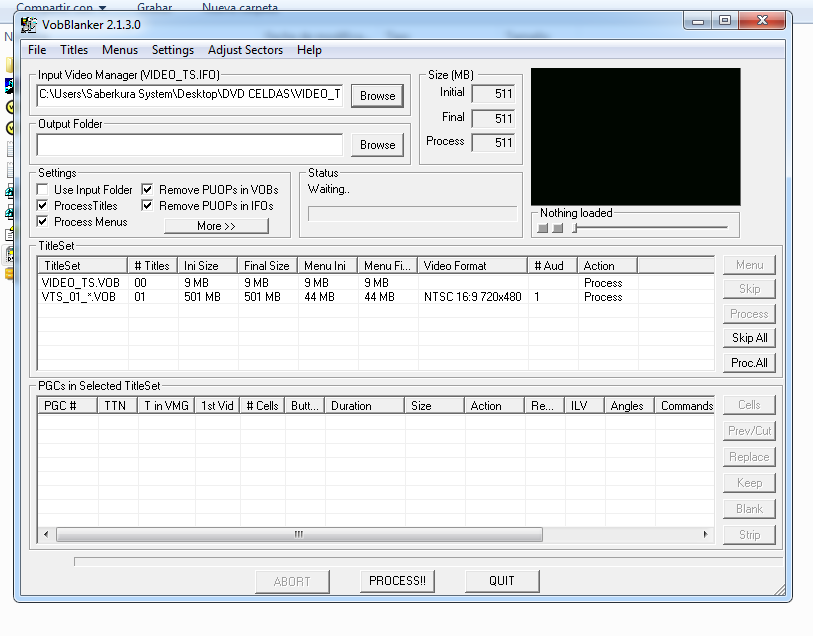This screenshot has width=813, height=636.
Task: Expand settings with the More >> button
Action: [216, 226]
